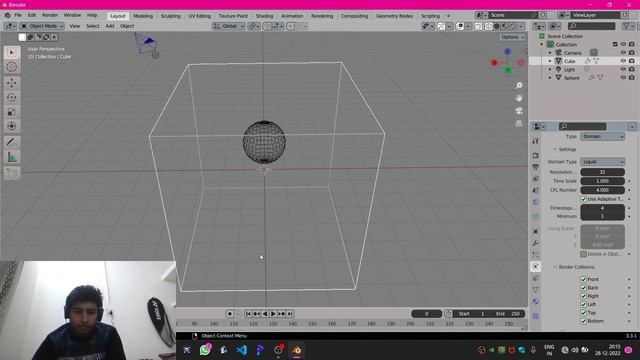Viewport: 640px width, 360px height.
Task: Hide the Sphere in the outliner
Action: [x=623, y=78]
